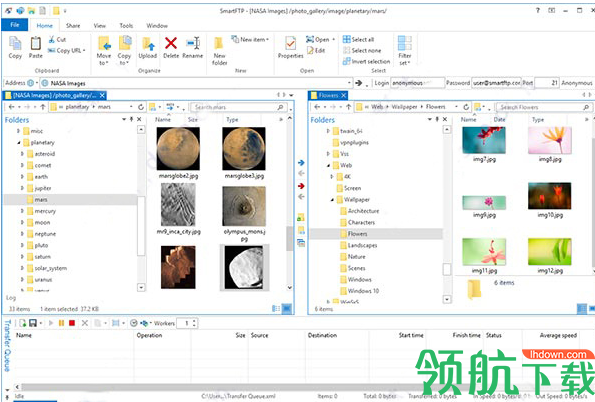595x402 pixels.
Task: Sort right pane by Date column
Action: pos(499,120)
